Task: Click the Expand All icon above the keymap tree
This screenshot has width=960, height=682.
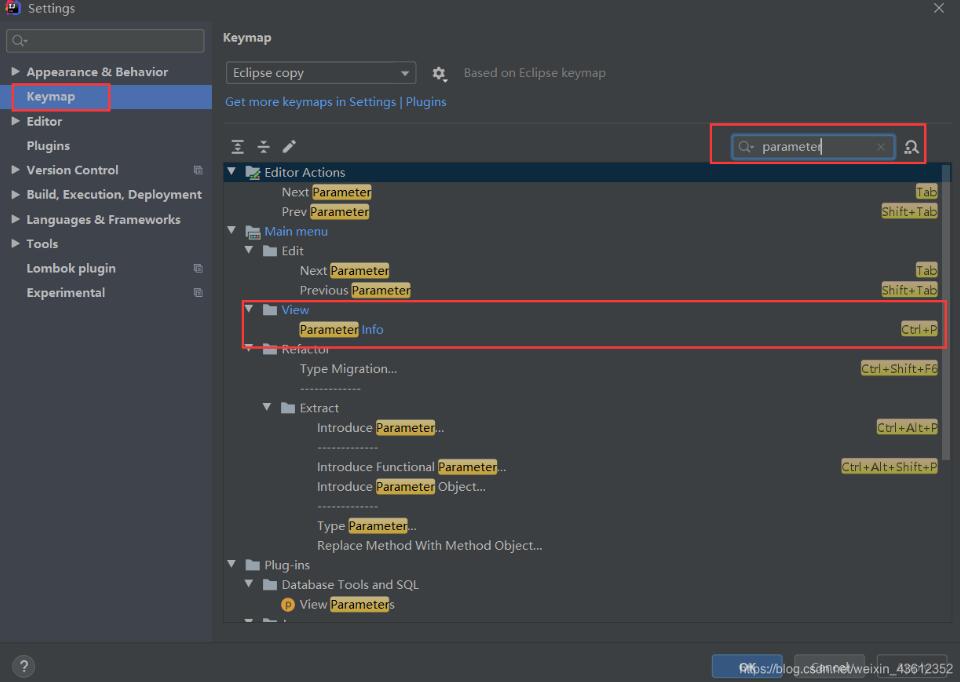Action: (x=237, y=147)
